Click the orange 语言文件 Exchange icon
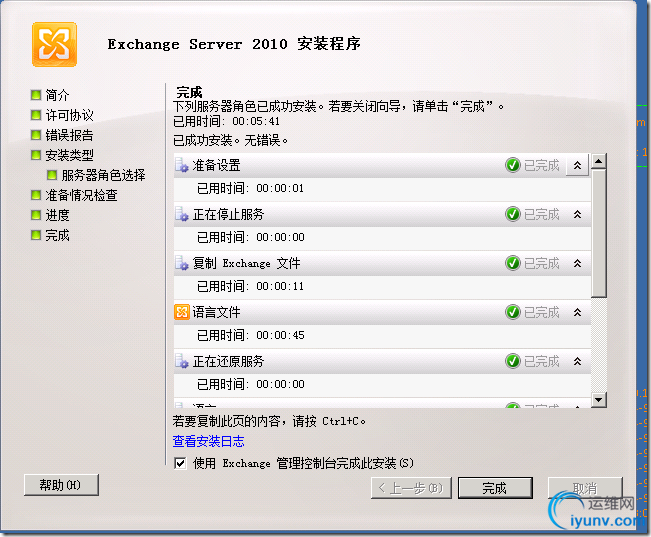The image size is (651, 537). tap(182, 312)
